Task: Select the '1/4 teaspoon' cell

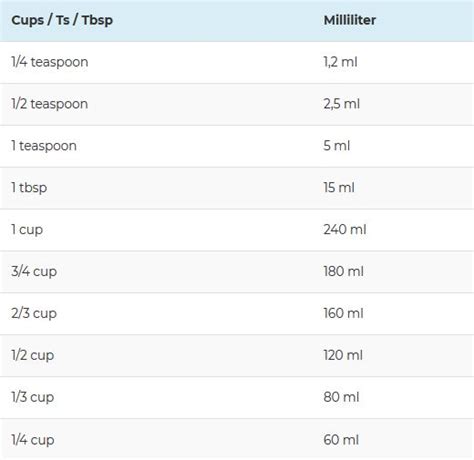Action: tap(50, 62)
